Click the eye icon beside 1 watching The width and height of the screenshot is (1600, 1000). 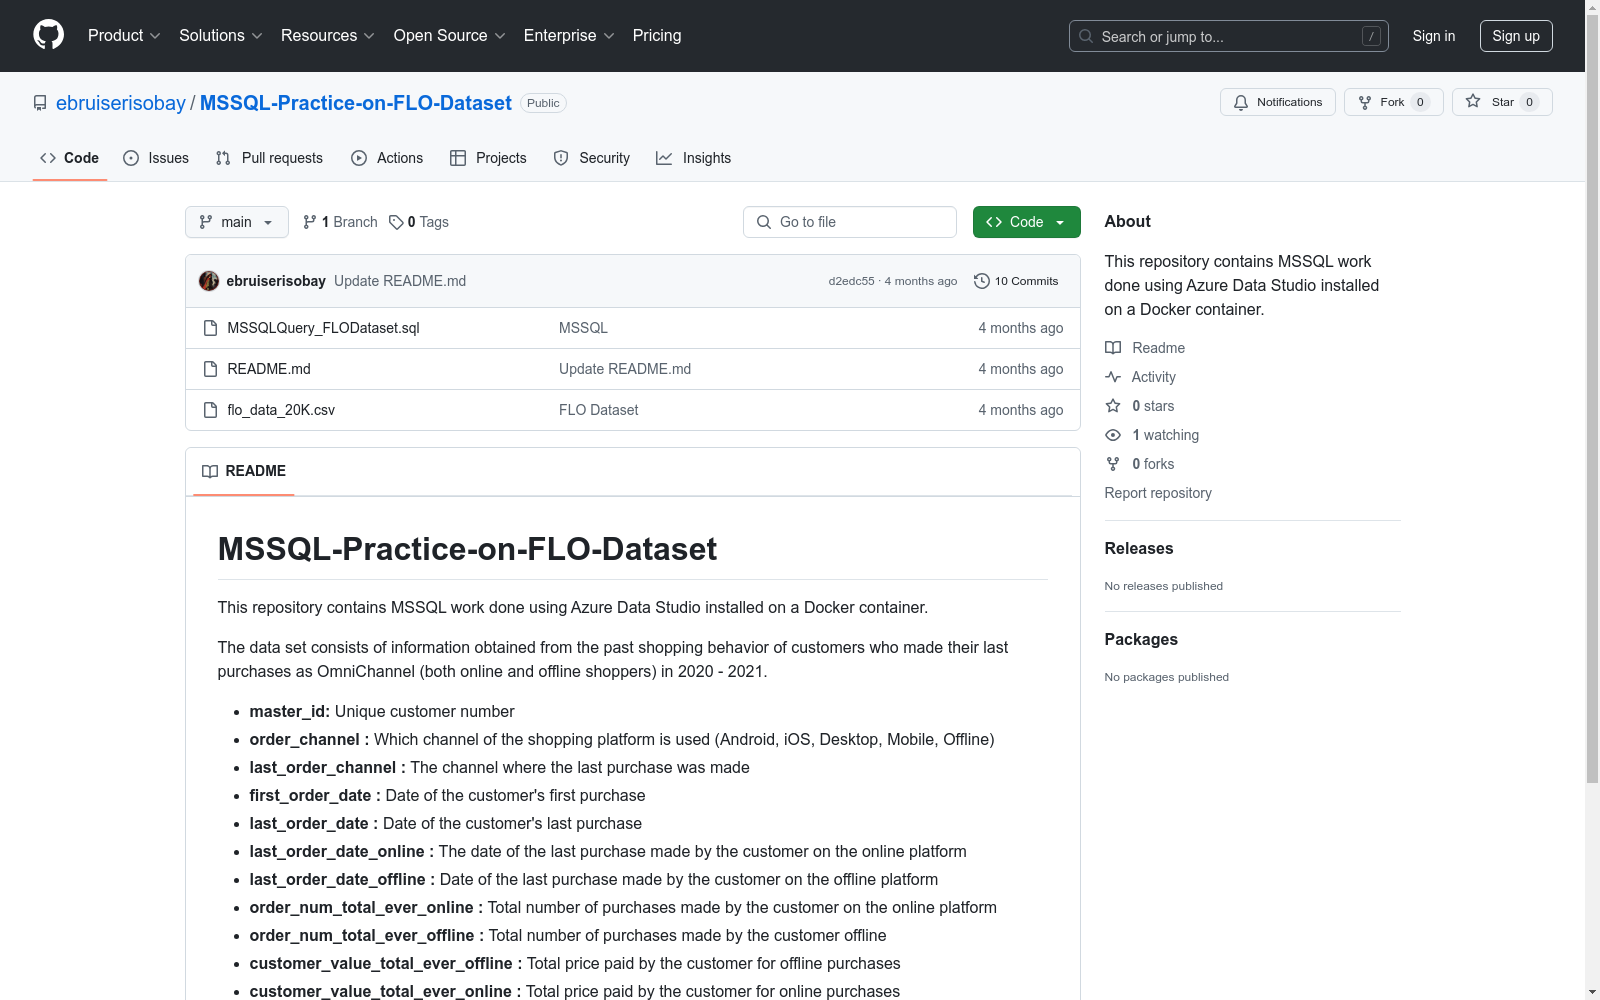(x=1113, y=435)
